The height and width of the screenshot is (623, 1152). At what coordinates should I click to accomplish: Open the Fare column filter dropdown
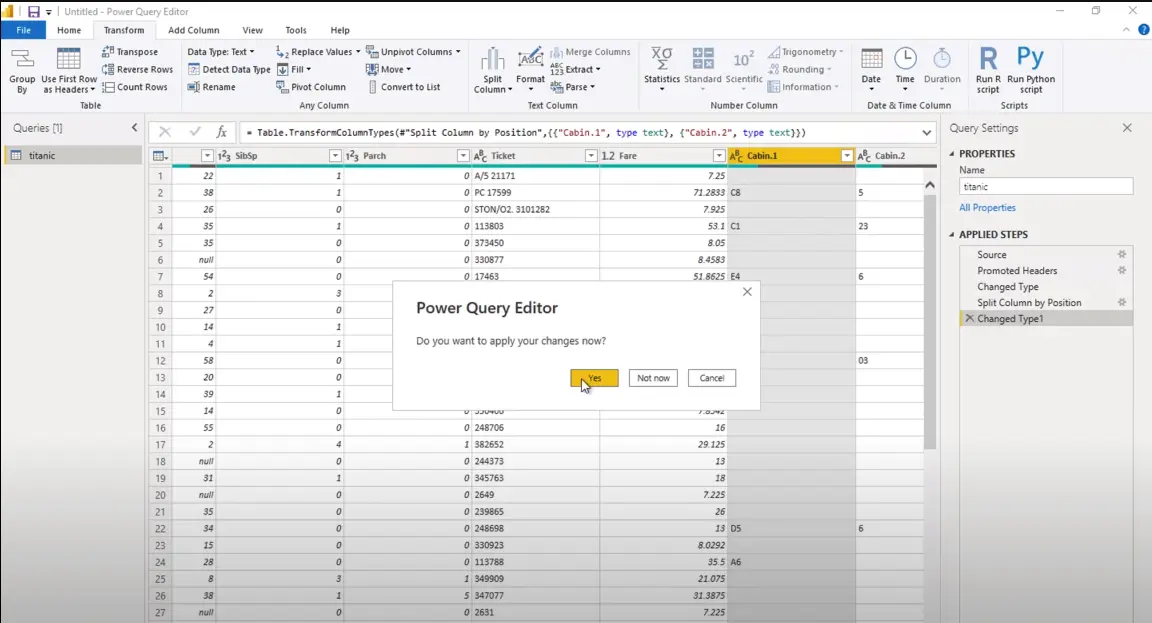tap(719, 156)
